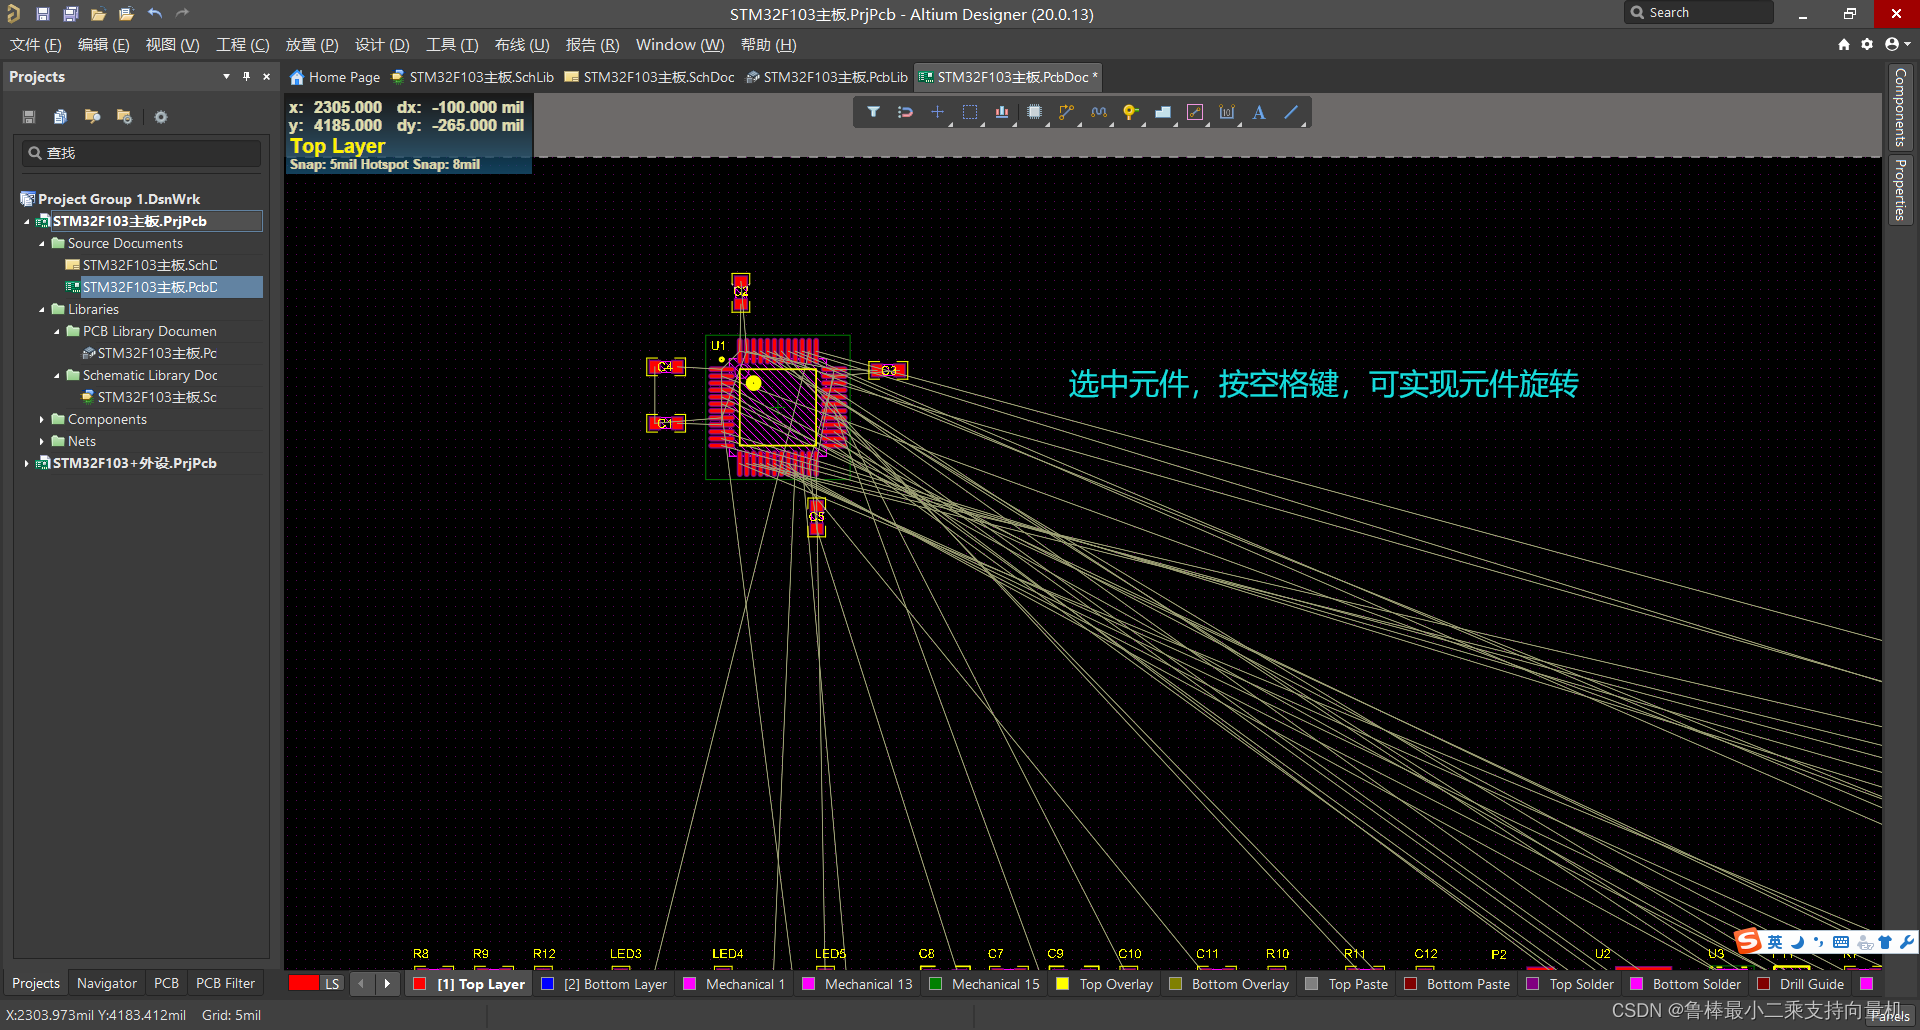The image size is (1920, 1030).
Task: Open the 放置 (P) menu
Action: pos(312,45)
